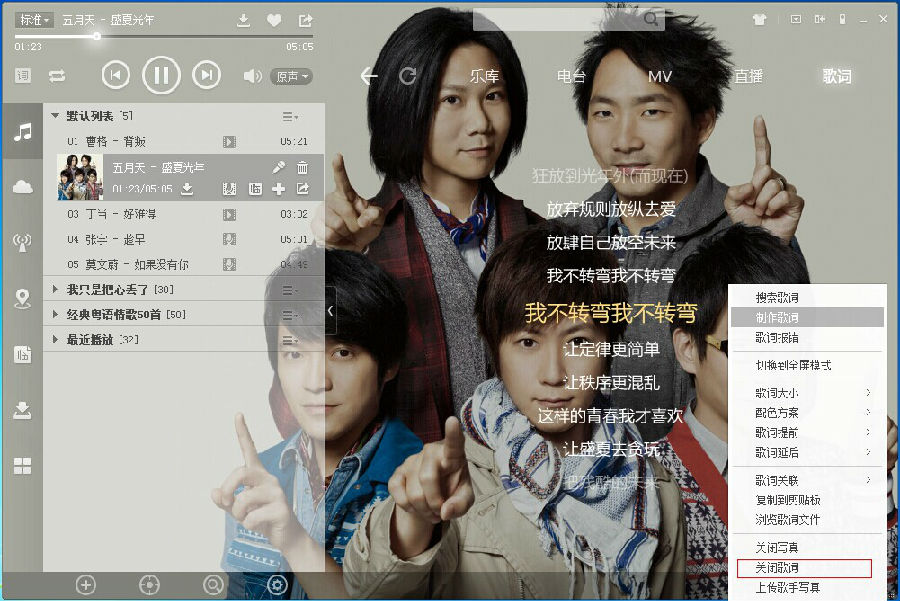Select 关闭歌词 from the context menu
The height and width of the screenshot is (601, 900).
(779, 566)
